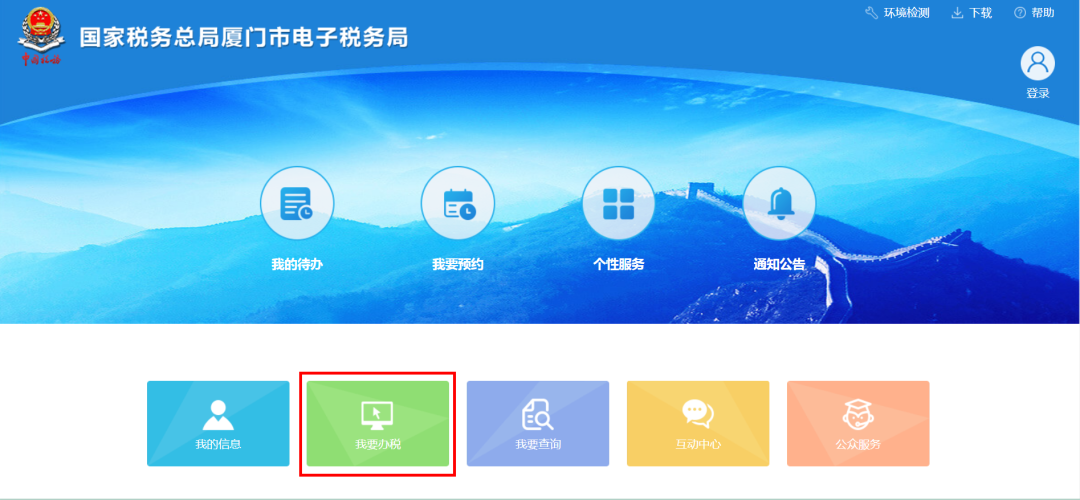
Task: Click the 通知公告 text label
Action: 780,264
